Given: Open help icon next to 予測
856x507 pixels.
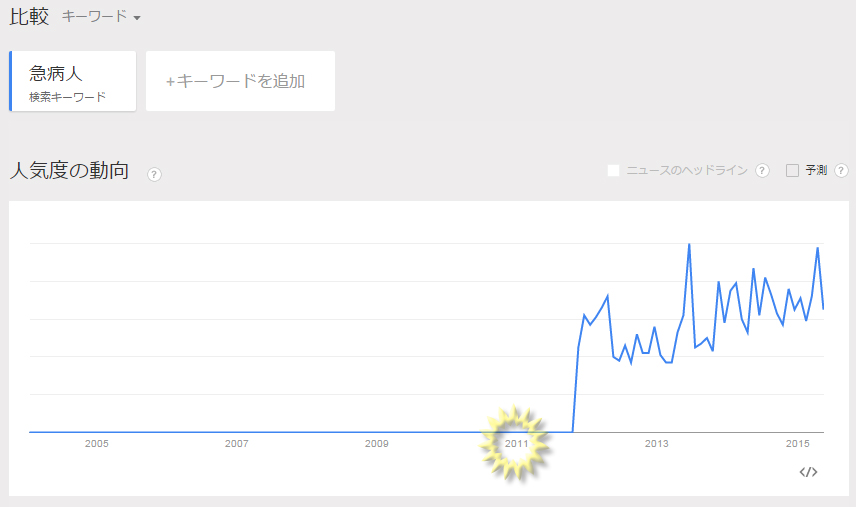Looking at the screenshot, I should click(x=841, y=170).
